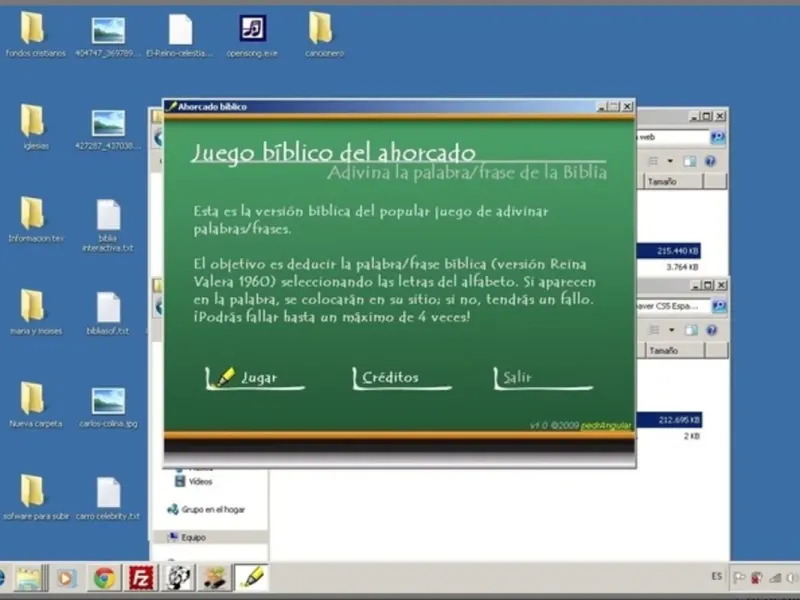Click the Ahorcado bíblico title bar pencil icon

[x=172, y=107]
